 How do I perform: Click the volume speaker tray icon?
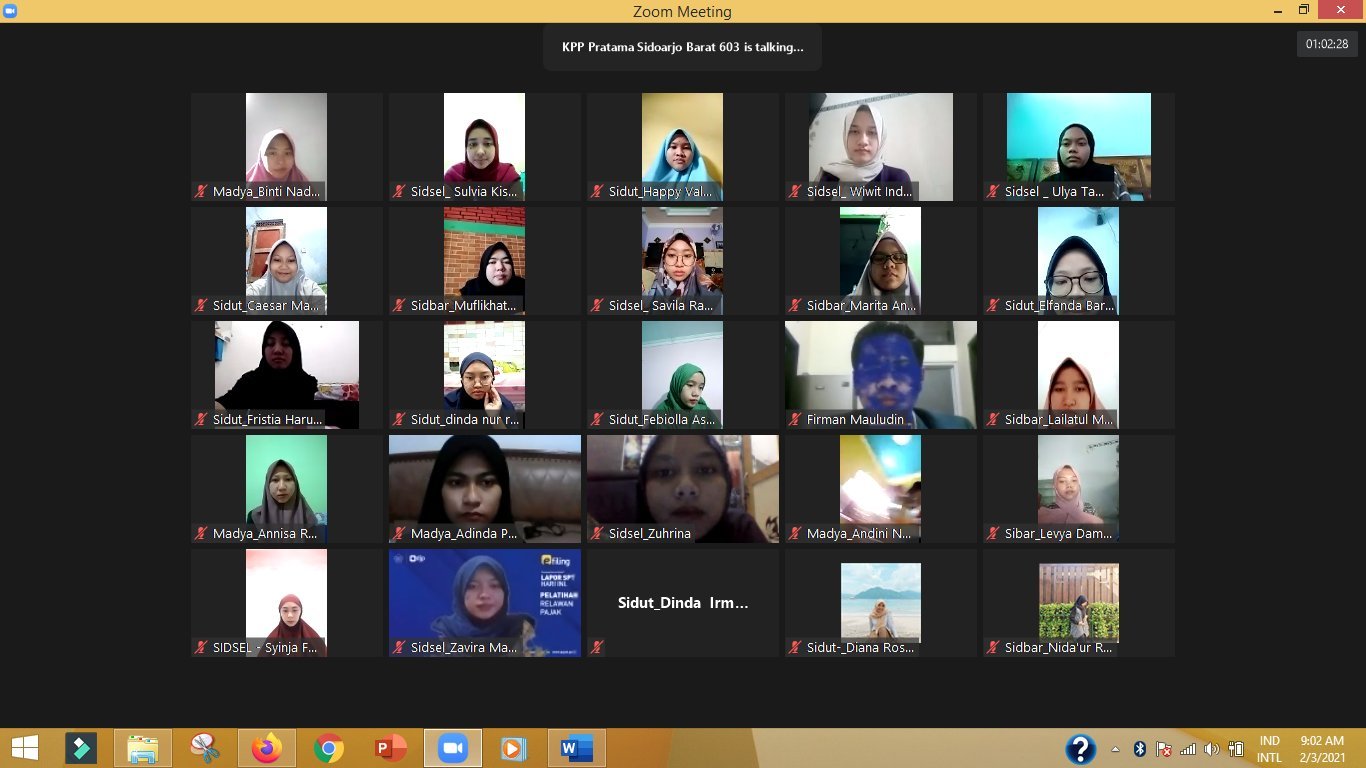(1212, 749)
